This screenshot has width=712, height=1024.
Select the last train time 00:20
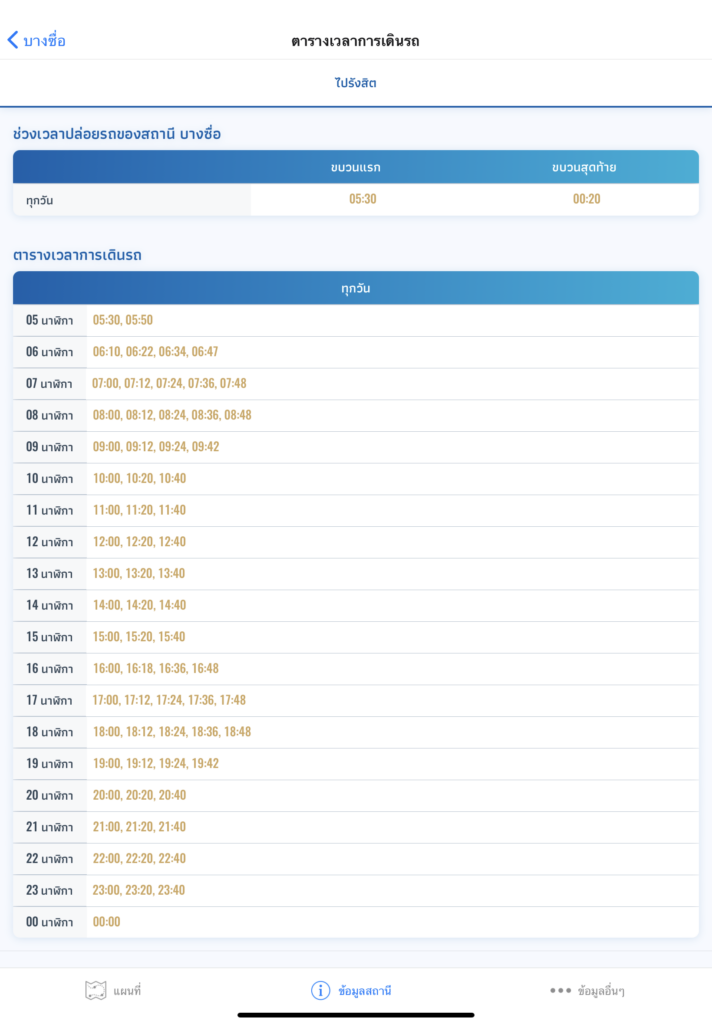coord(586,199)
